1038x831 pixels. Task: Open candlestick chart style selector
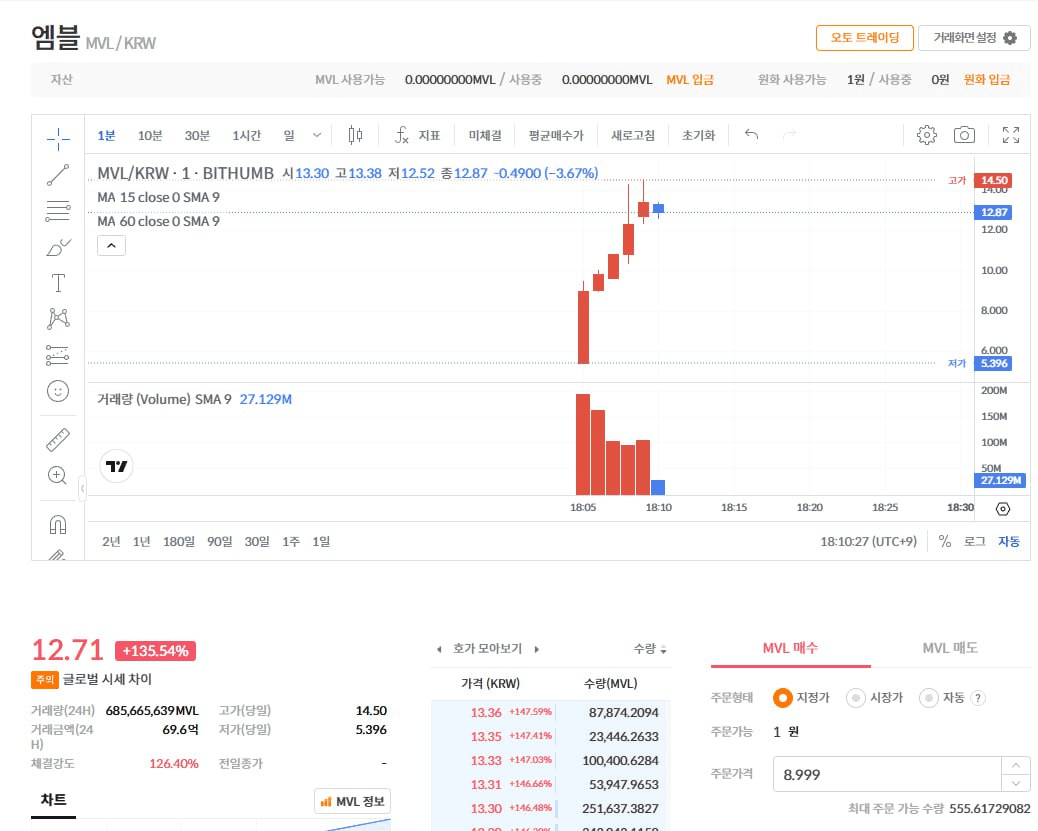pyautogui.click(x=355, y=135)
